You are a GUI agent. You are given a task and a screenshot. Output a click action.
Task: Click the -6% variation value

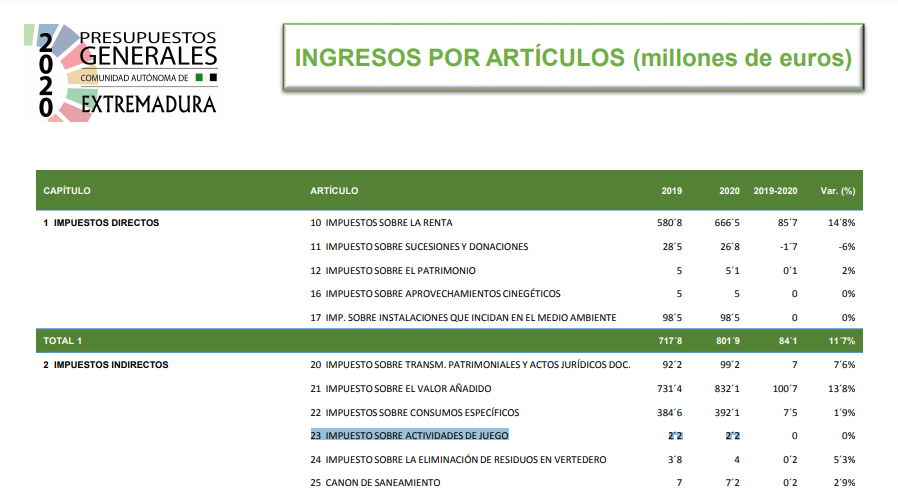coord(847,247)
